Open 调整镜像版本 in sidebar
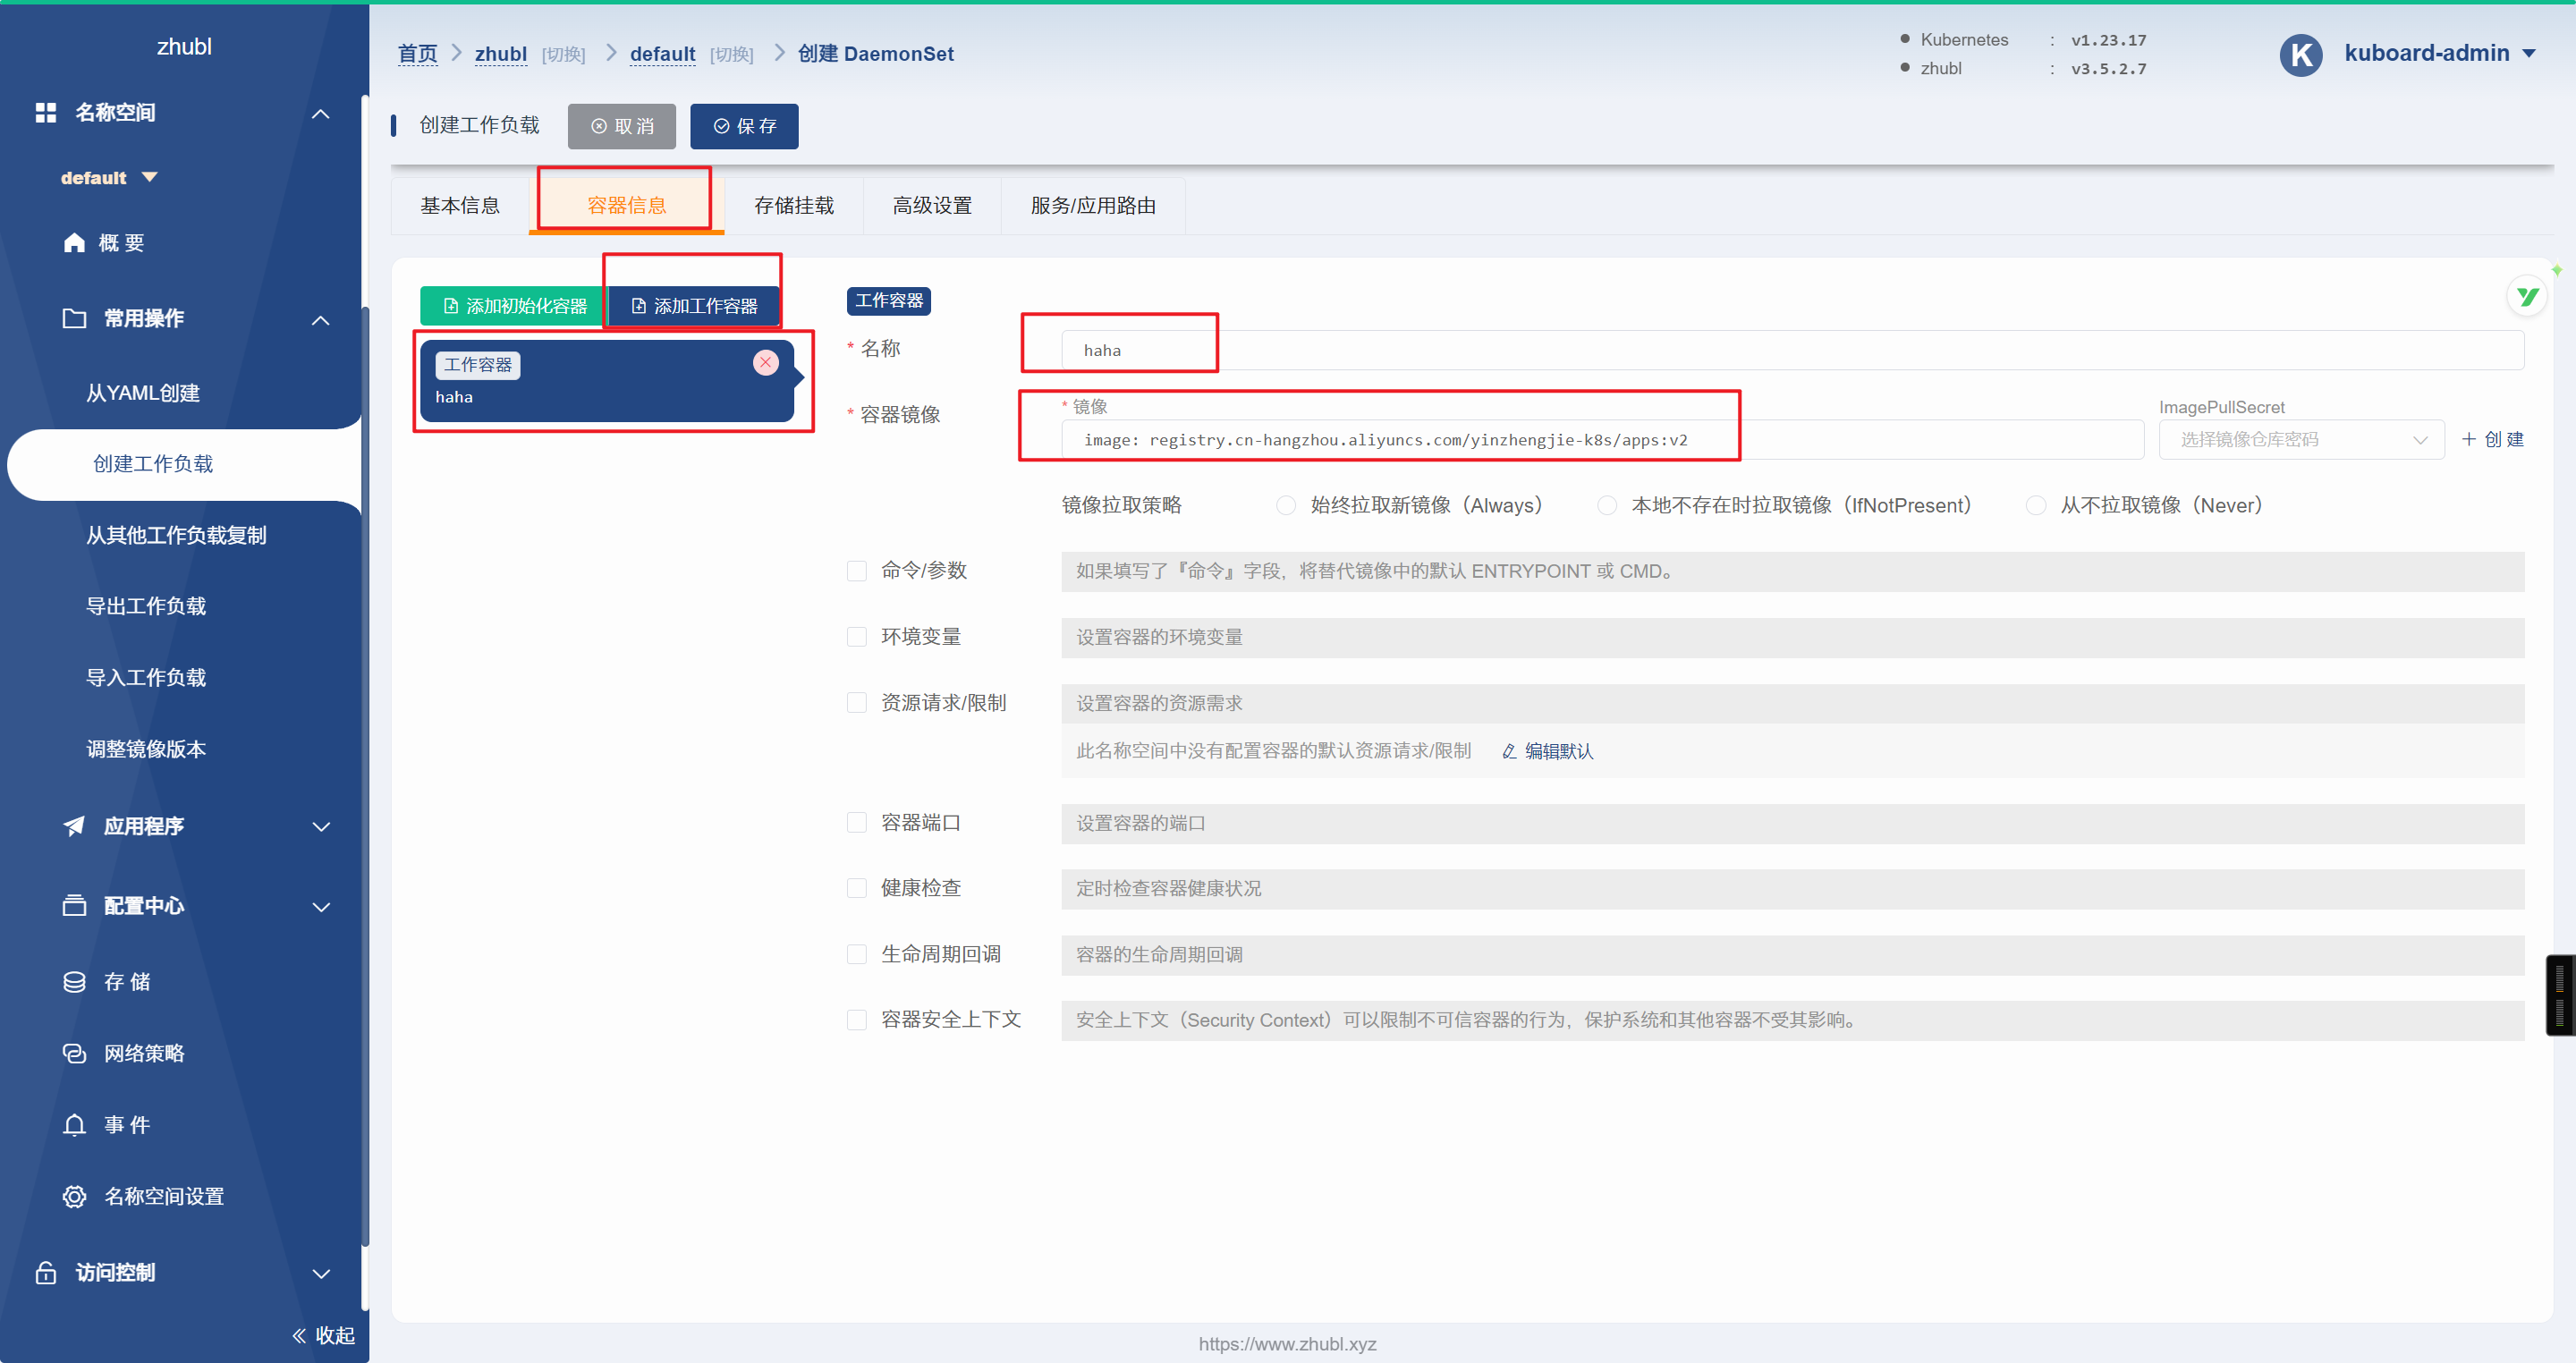Screen dimensions: 2576x1363 (146, 749)
